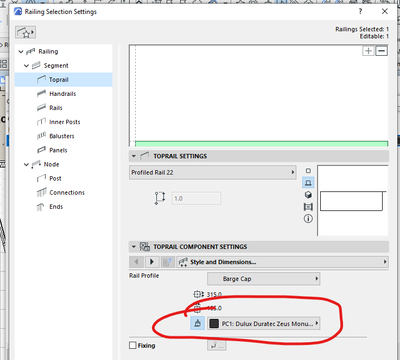Click the zoom in plus icon
Image resolution: width=400 pixels, height=360 pixels.
point(368,51)
